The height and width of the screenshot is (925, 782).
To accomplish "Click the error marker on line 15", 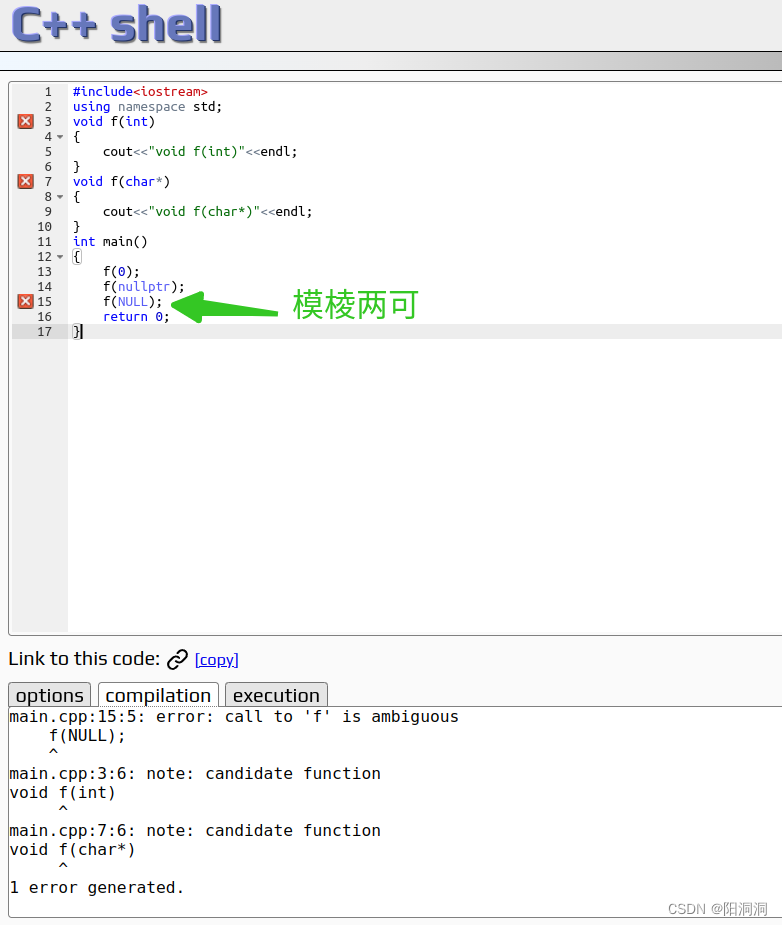I will click(x=25, y=301).
